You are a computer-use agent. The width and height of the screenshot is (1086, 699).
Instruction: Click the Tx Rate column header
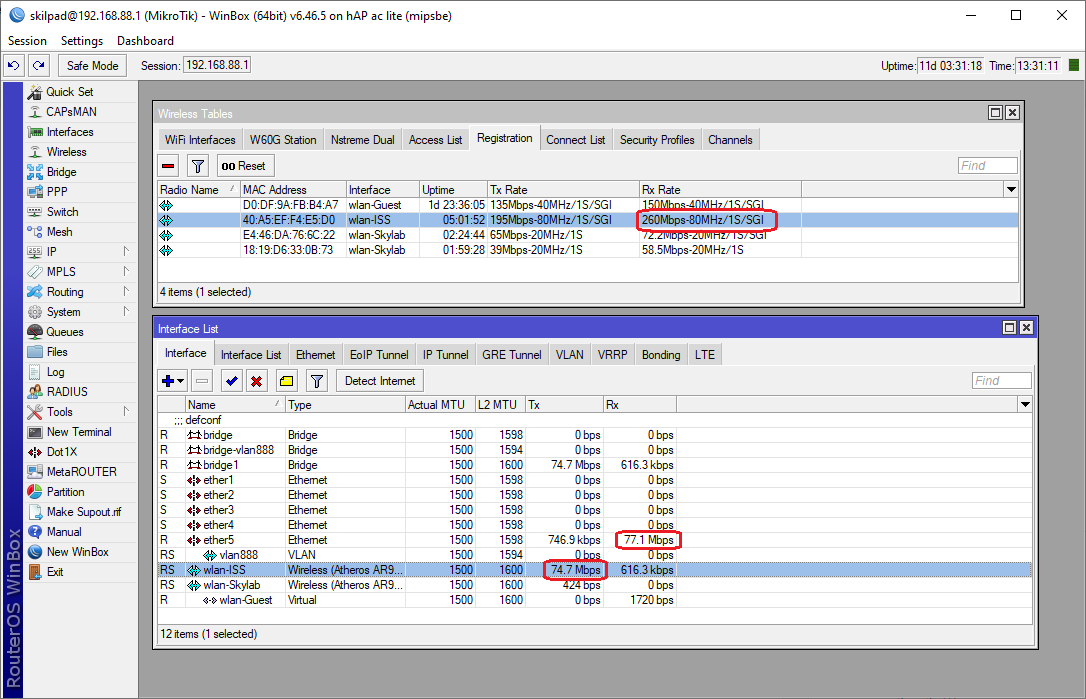click(563, 190)
